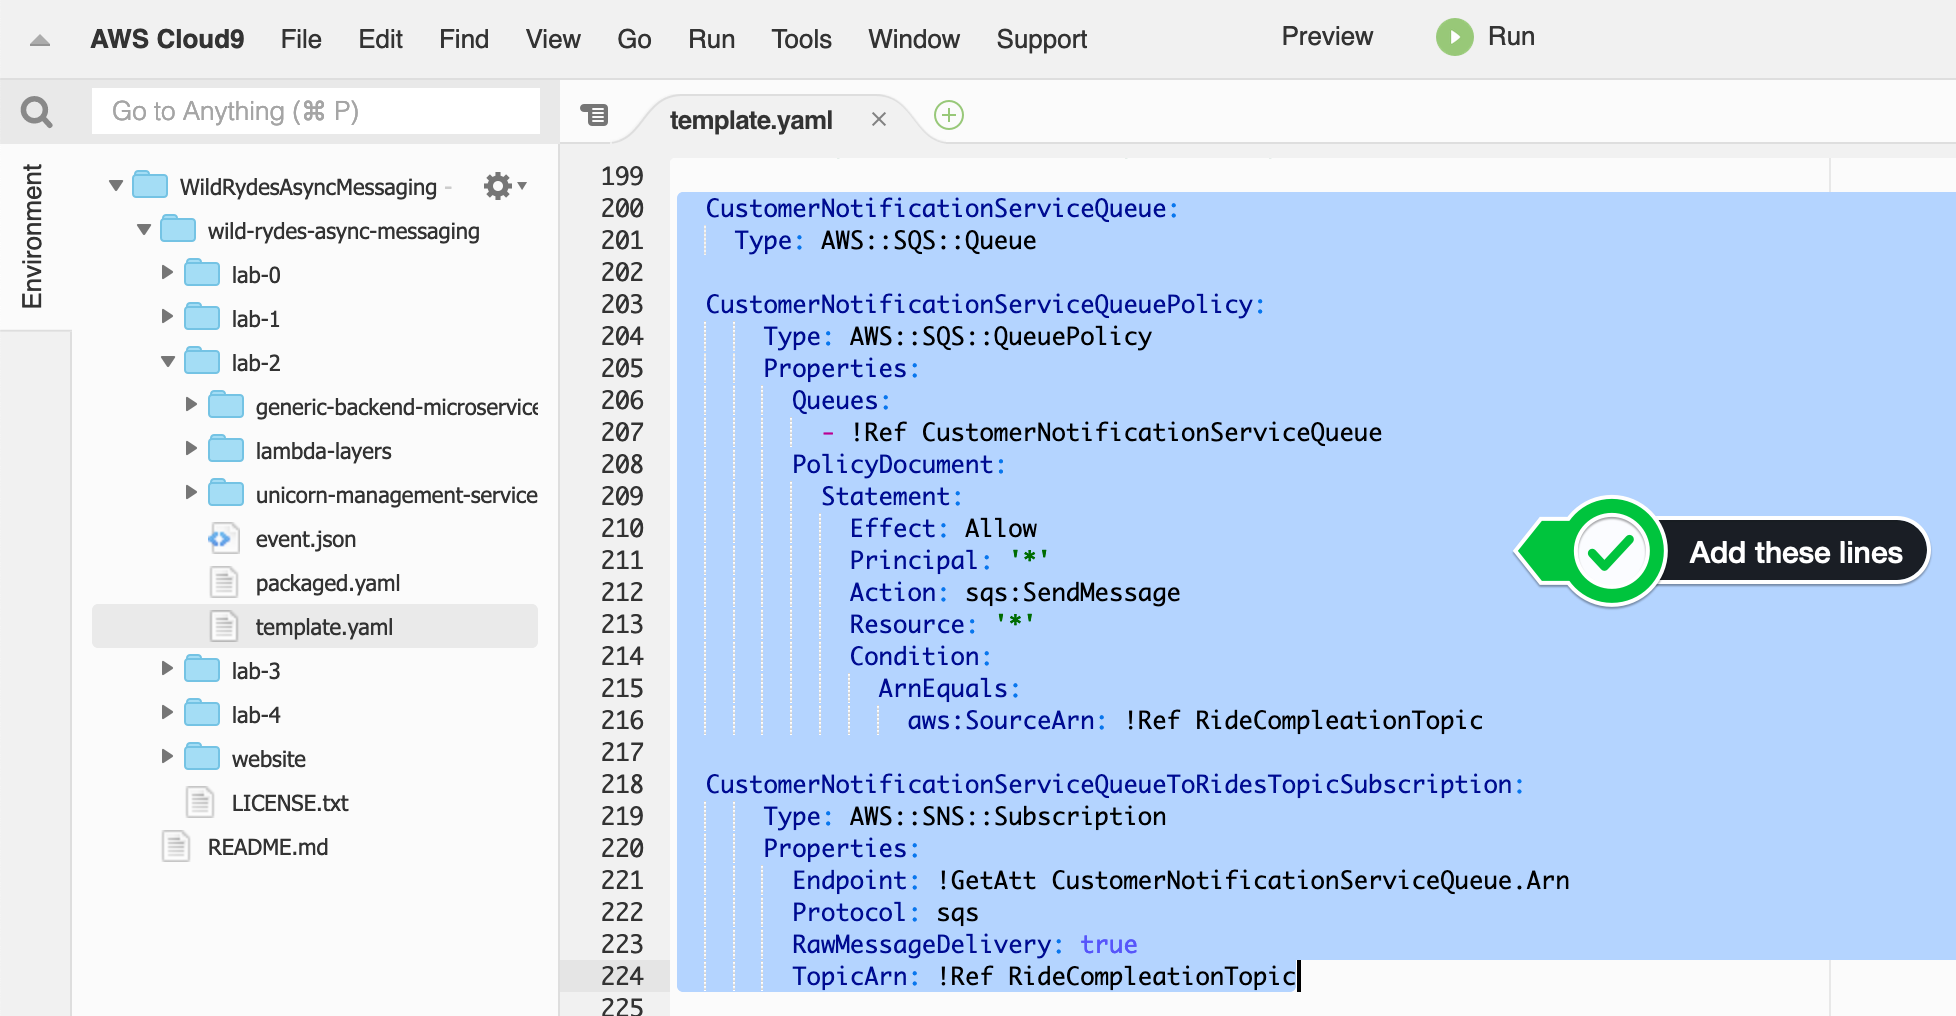Image resolution: width=1956 pixels, height=1016 pixels.
Task: Open the View menu
Action: [x=553, y=39]
